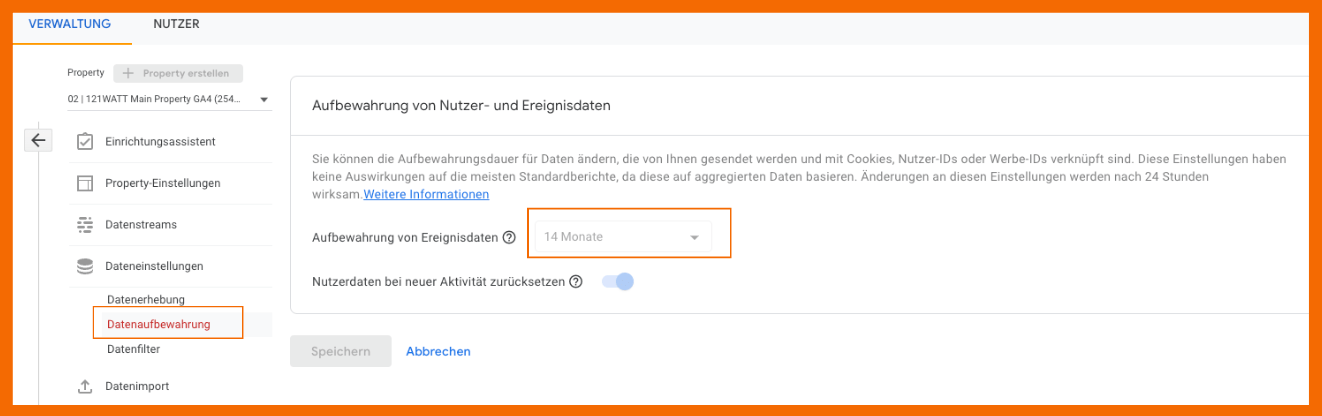Click the Einrichtungsassistent checklist icon

point(85,142)
